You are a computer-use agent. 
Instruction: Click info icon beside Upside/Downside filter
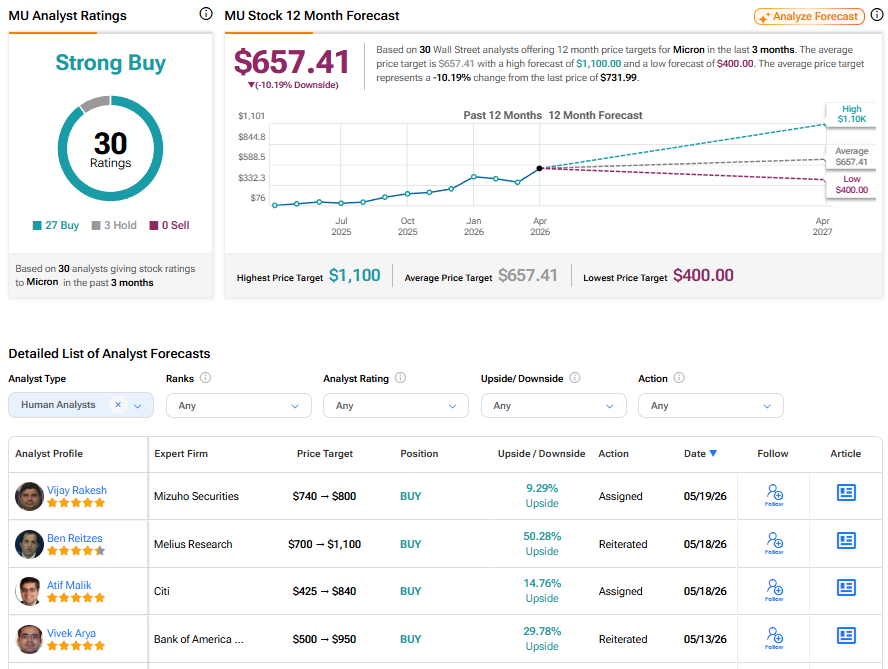(x=575, y=377)
